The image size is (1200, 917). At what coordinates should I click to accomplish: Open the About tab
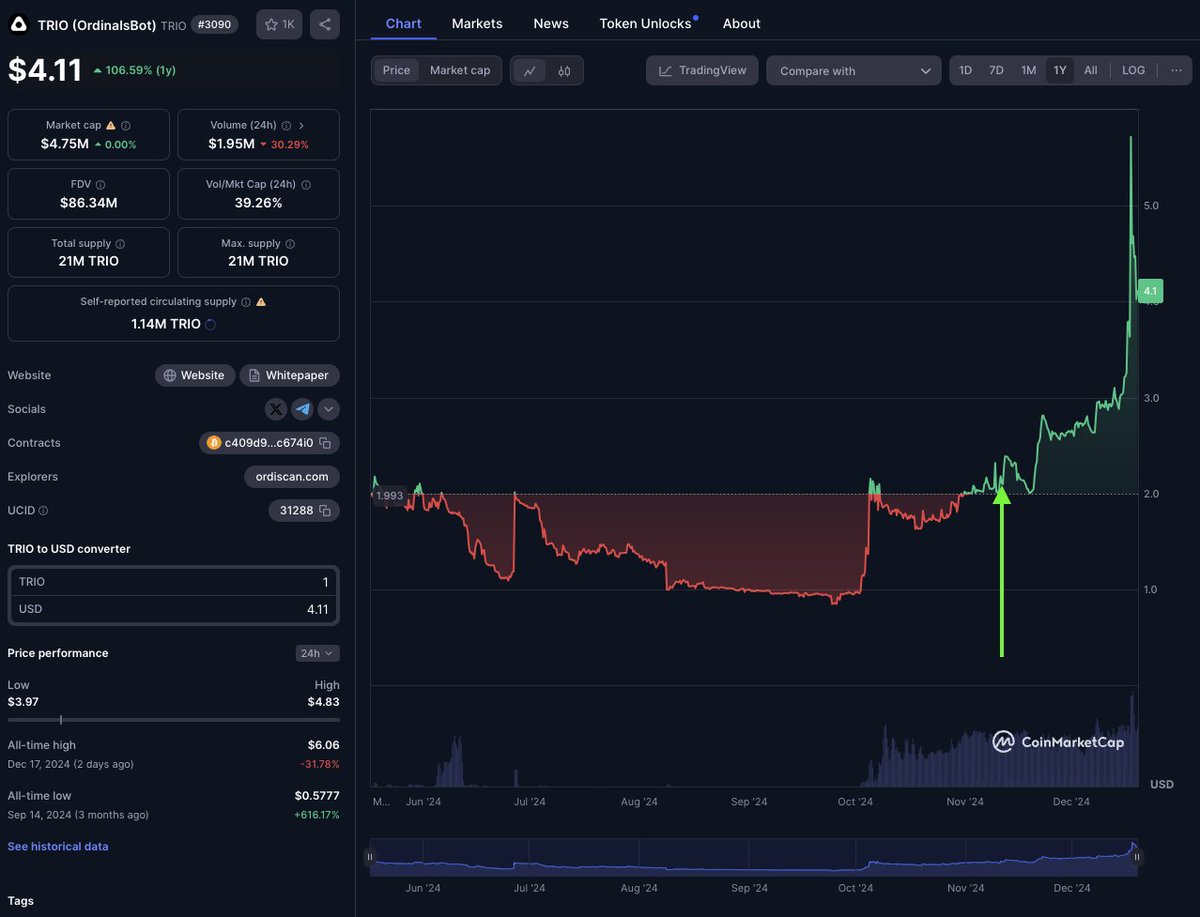click(x=741, y=23)
